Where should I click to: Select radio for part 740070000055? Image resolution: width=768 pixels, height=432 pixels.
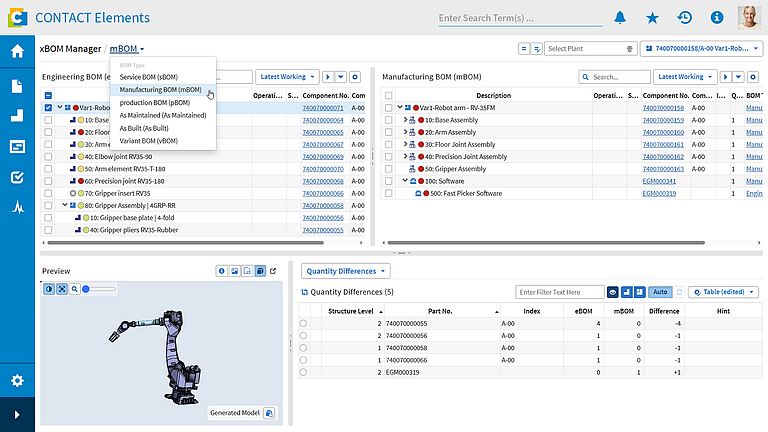click(x=303, y=323)
